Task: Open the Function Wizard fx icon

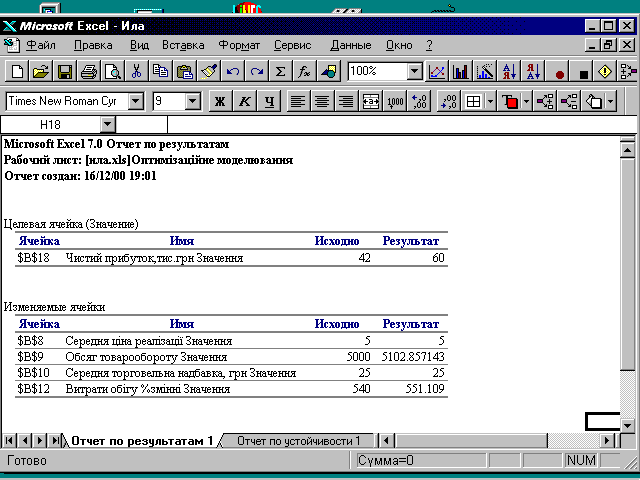Action: [x=304, y=72]
